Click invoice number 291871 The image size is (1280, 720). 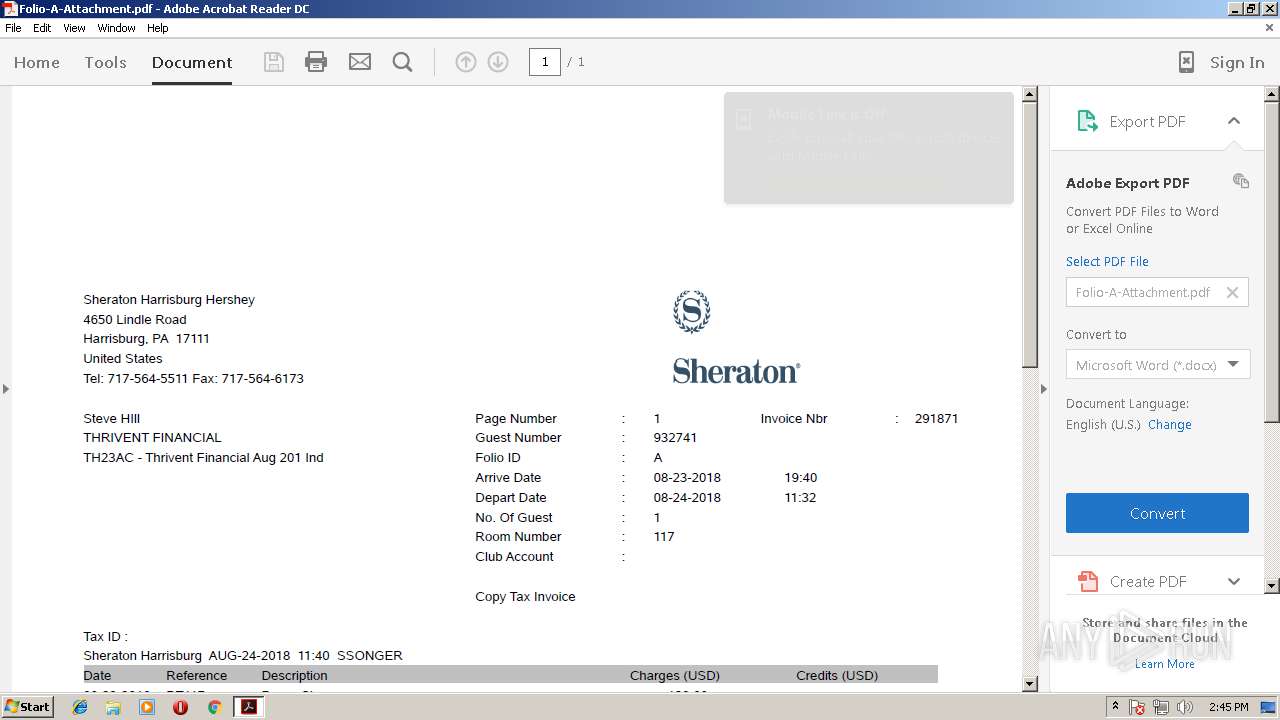point(936,418)
